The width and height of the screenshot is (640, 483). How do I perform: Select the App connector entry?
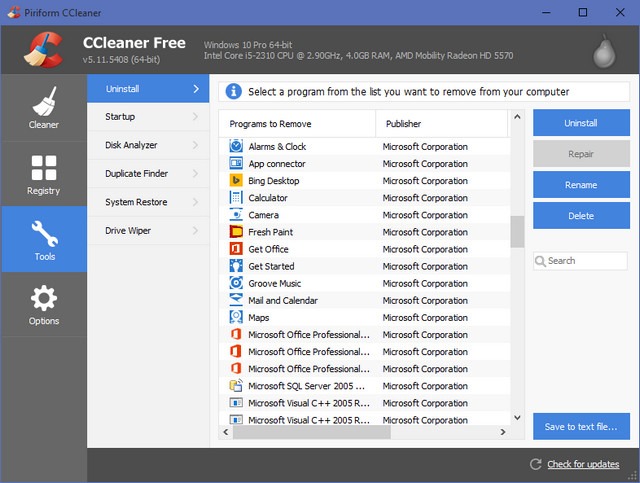(364, 163)
